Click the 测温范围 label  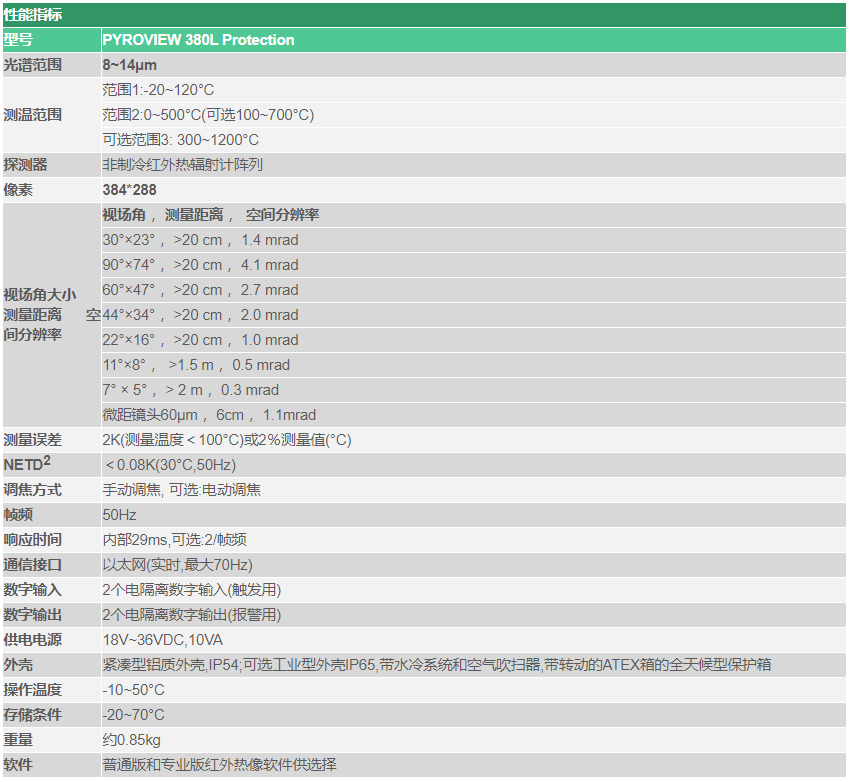(33, 115)
